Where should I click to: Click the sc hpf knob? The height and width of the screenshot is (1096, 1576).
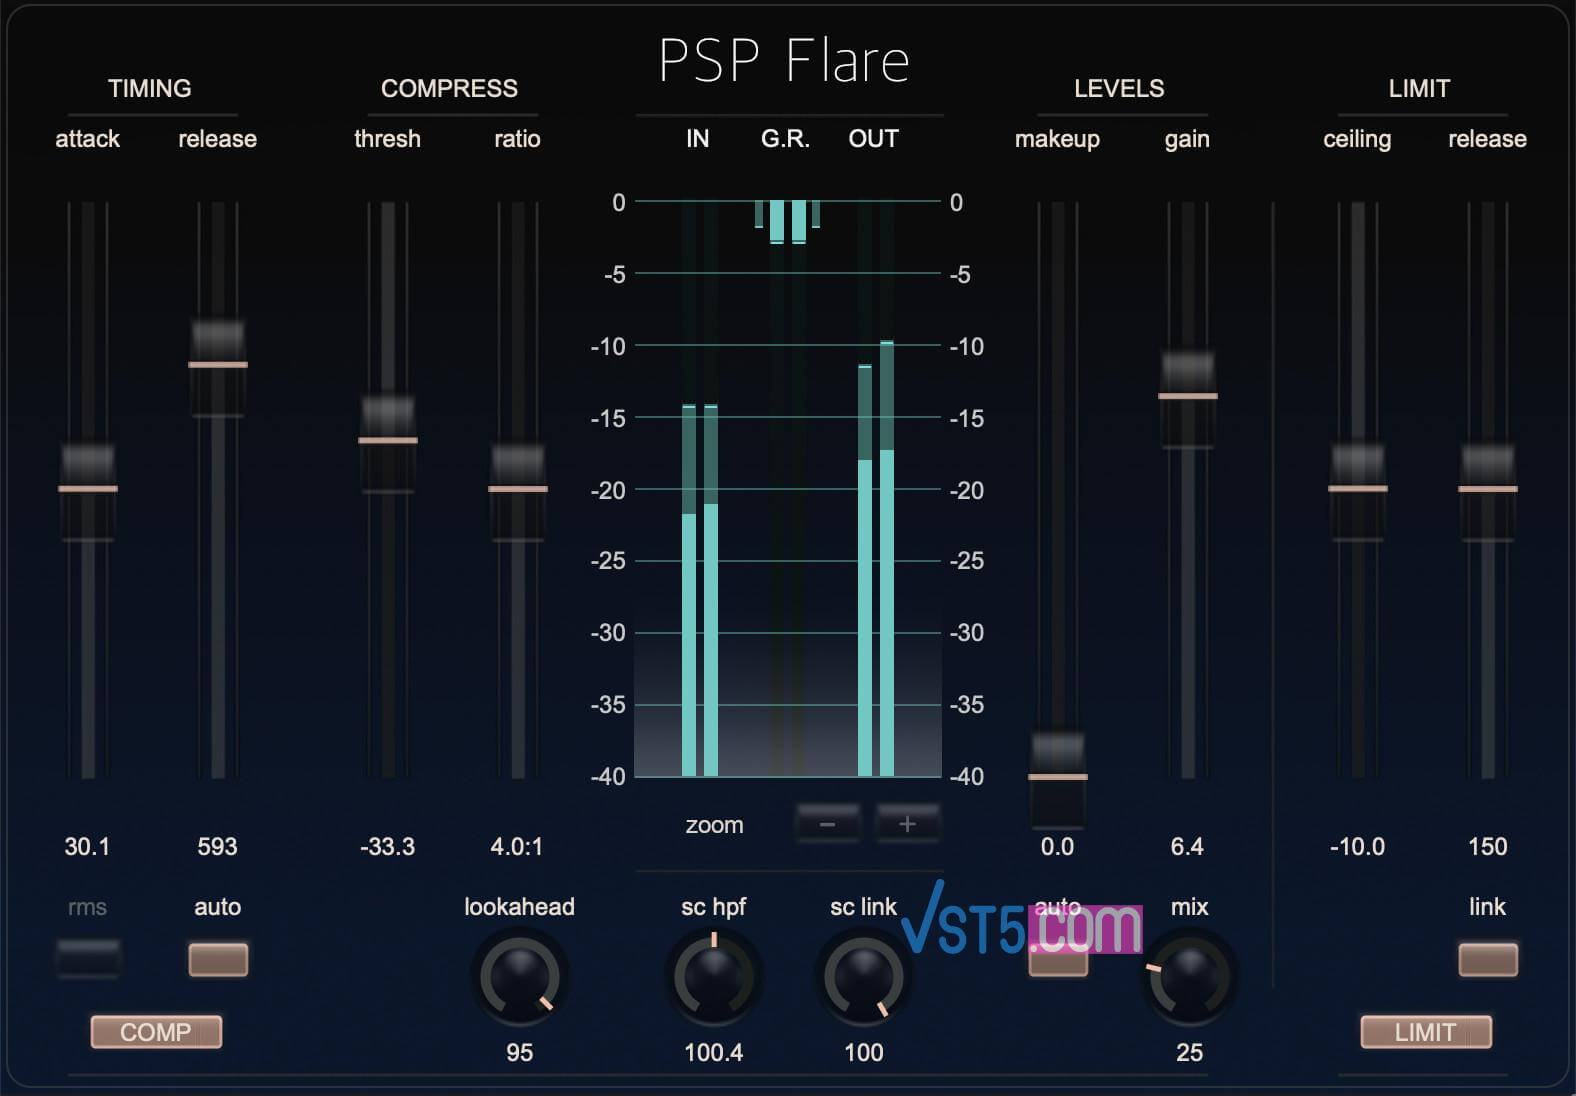coord(714,977)
